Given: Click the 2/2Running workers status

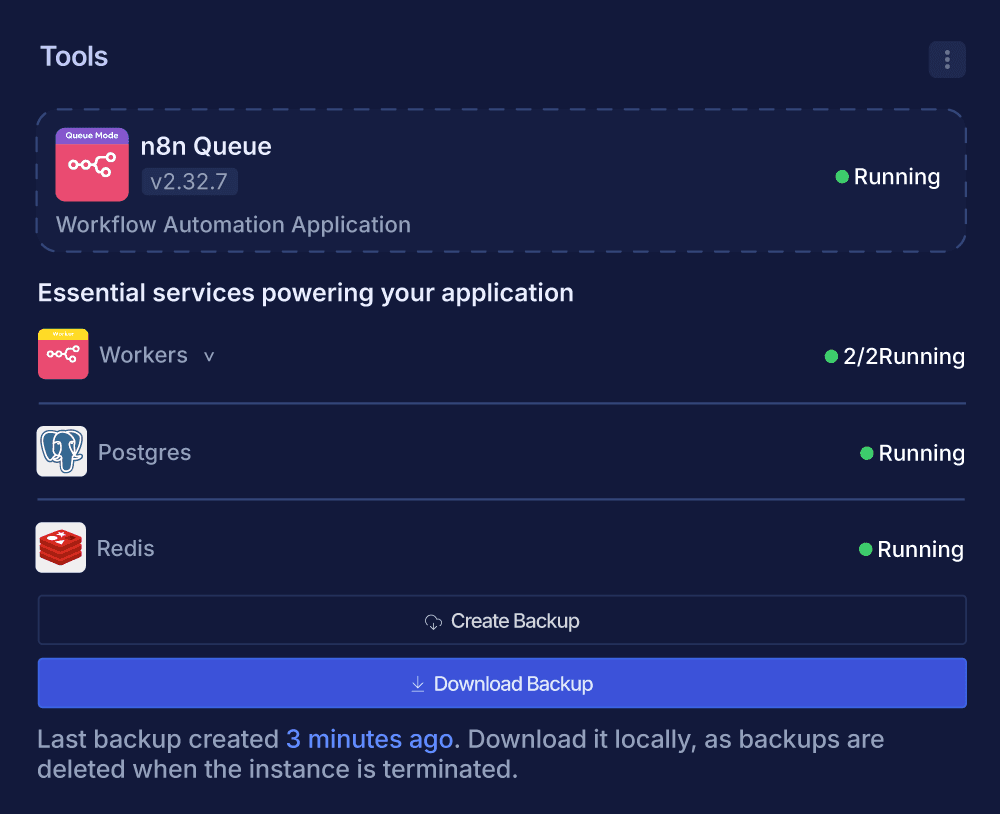Looking at the screenshot, I should point(895,357).
